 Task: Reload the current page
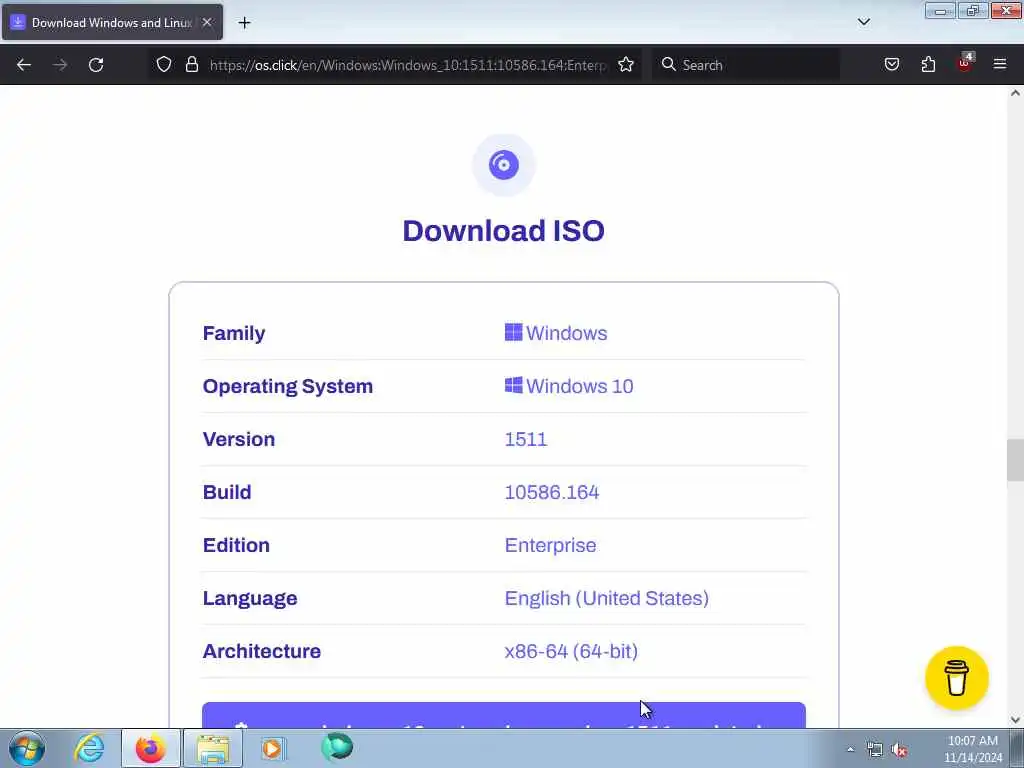96,65
